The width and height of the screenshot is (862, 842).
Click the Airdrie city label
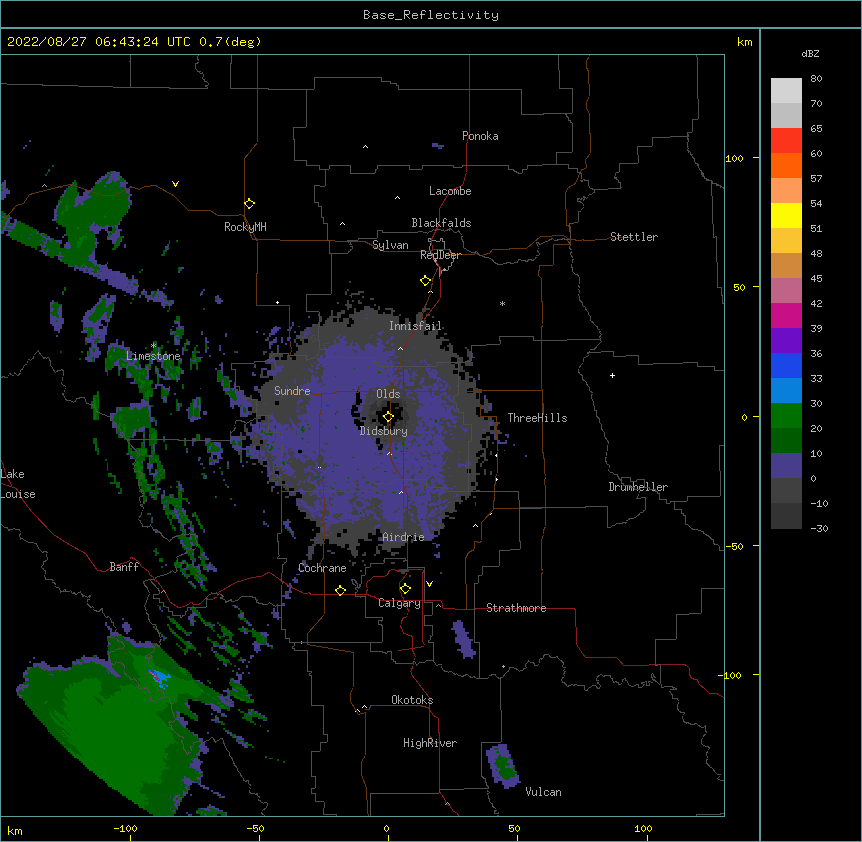pyautogui.click(x=403, y=537)
